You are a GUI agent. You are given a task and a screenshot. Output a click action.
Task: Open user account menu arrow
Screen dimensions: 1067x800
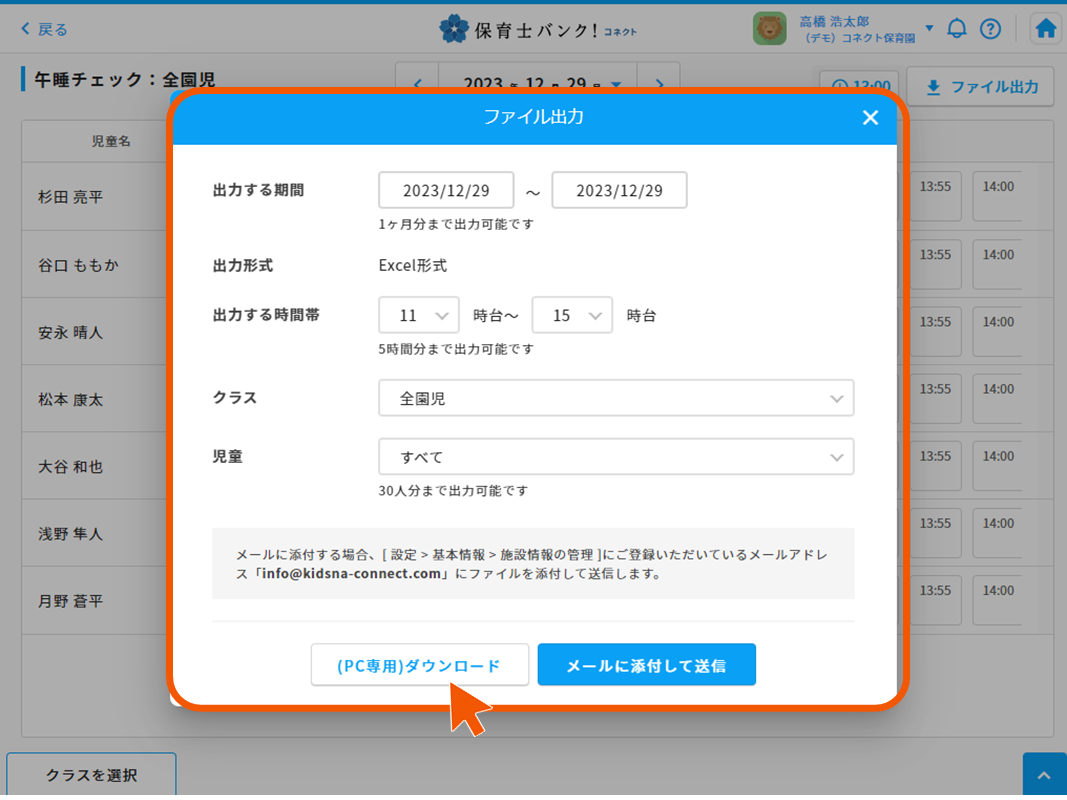(929, 28)
